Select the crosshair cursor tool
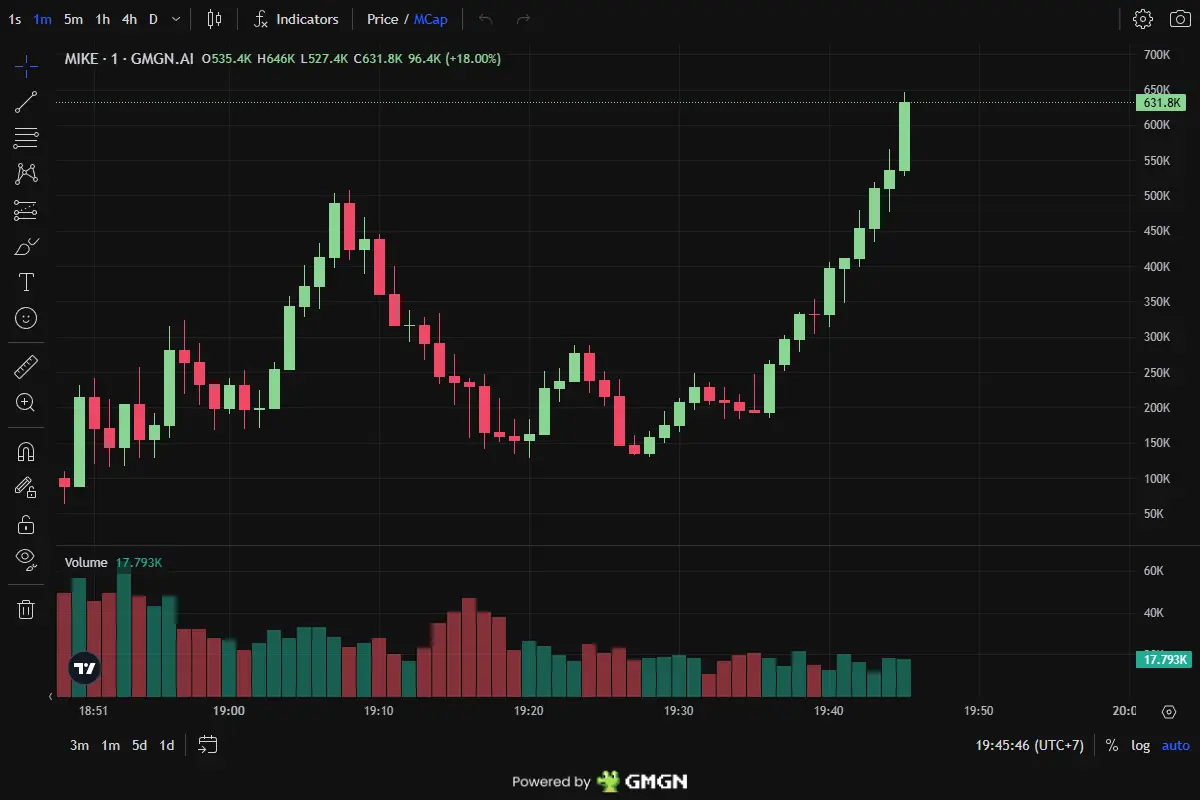1200x800 pixels. click(26, 67)
